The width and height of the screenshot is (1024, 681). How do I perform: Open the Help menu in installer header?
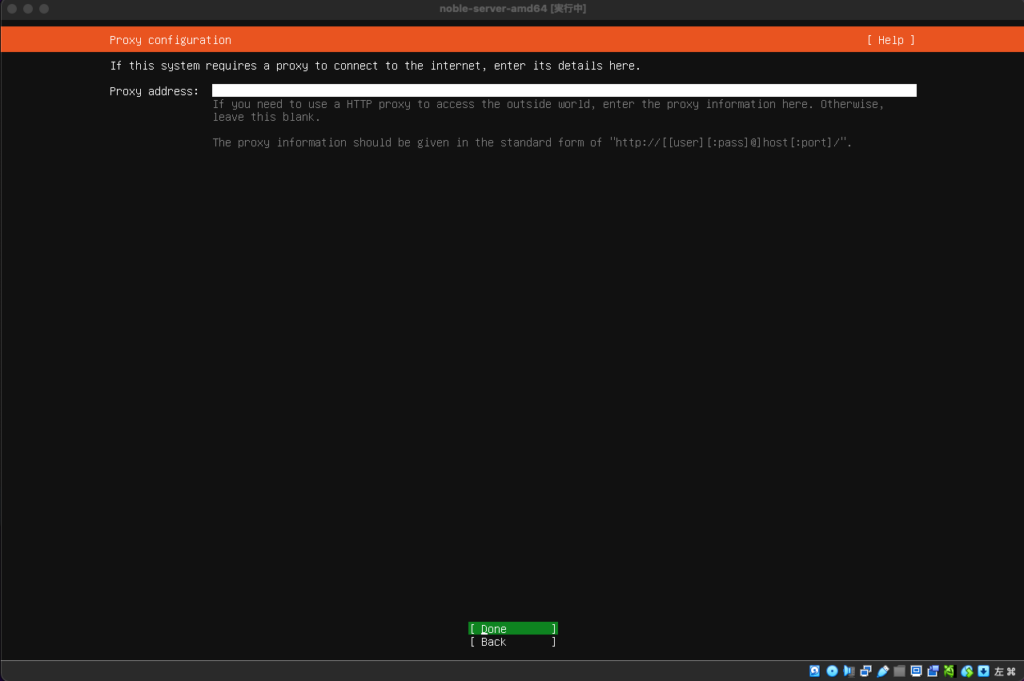(x=891, y=40)
